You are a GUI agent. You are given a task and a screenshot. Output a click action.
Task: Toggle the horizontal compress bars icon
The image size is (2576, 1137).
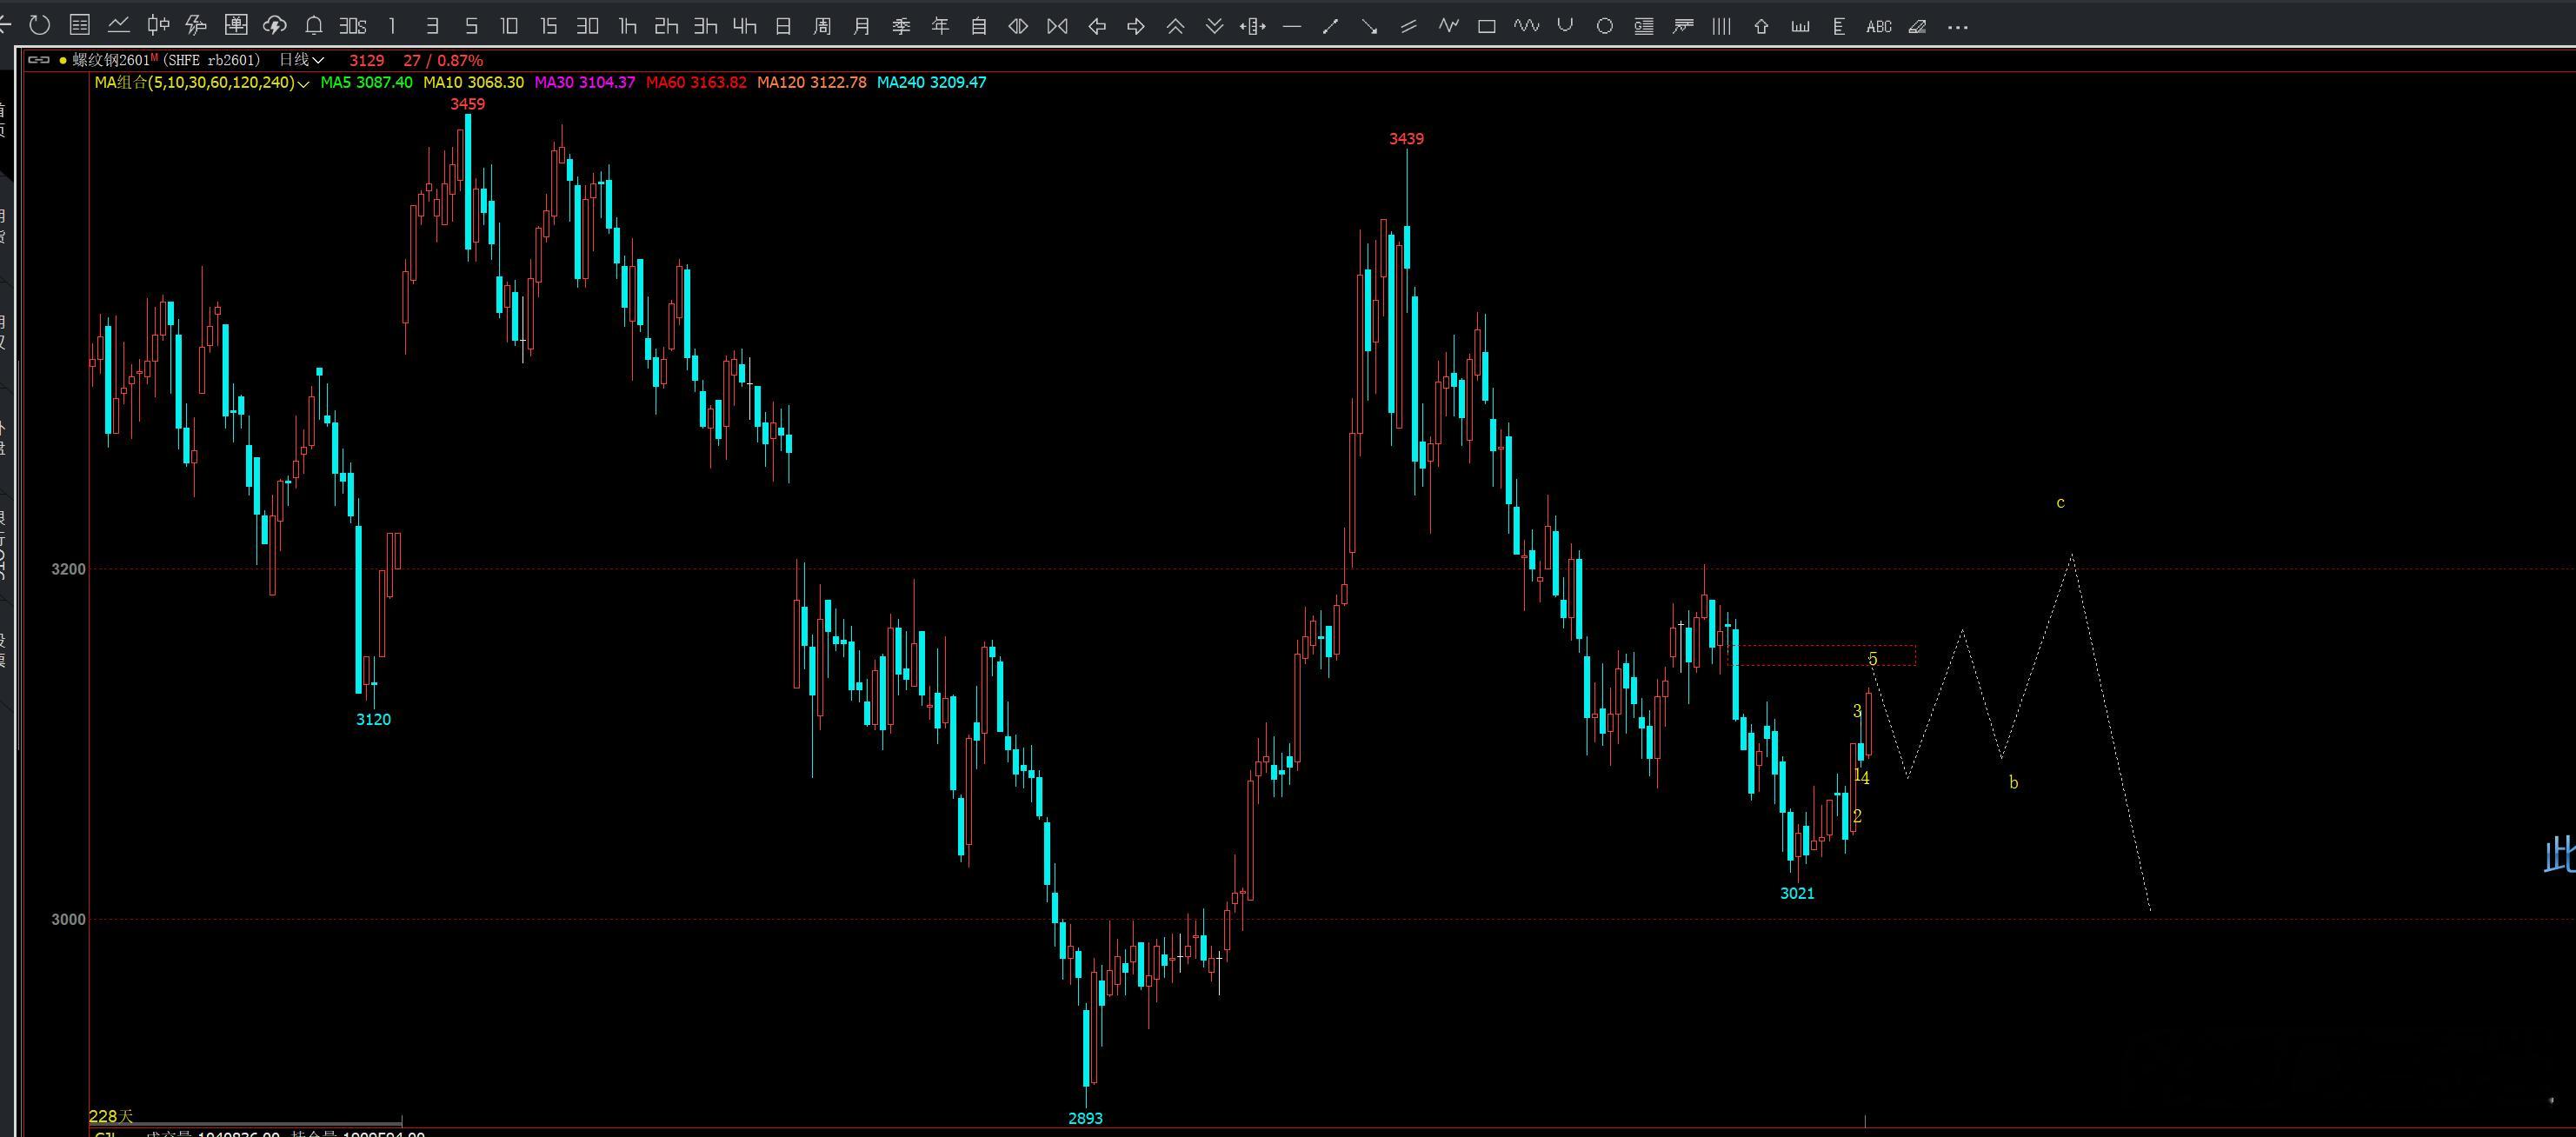pos(1056,27)
